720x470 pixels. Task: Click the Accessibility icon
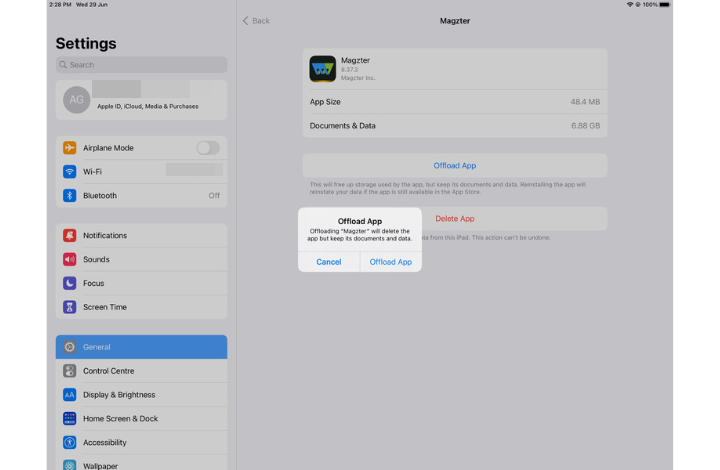(x=69, y=442)
